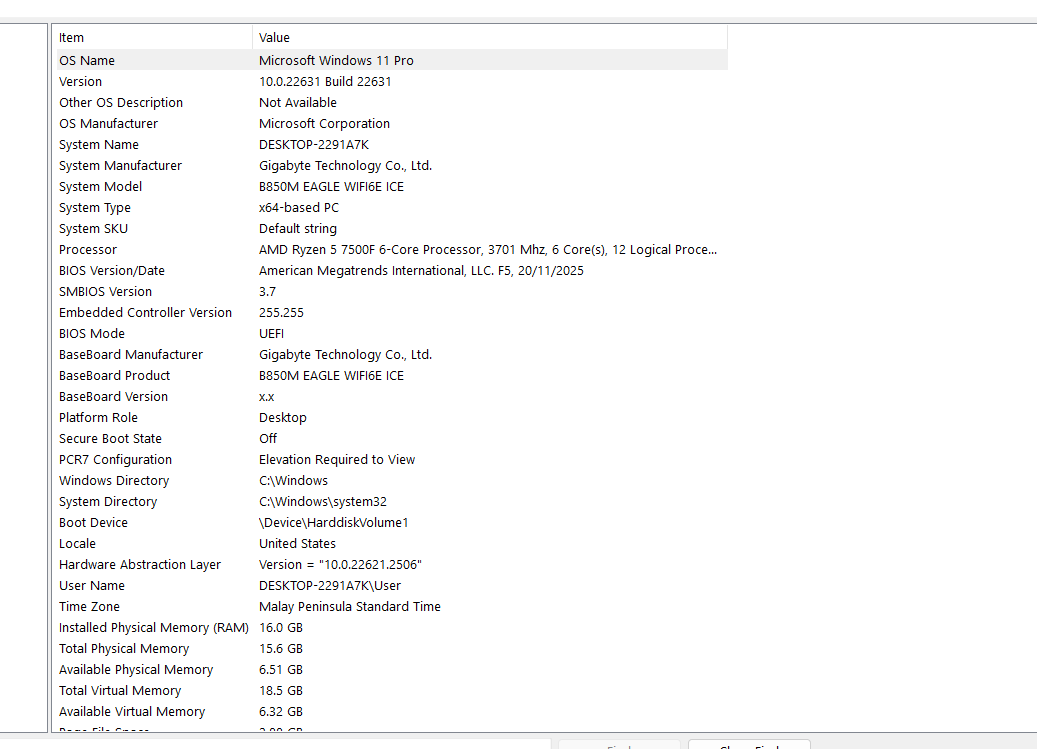Select the Processor label

87,250
